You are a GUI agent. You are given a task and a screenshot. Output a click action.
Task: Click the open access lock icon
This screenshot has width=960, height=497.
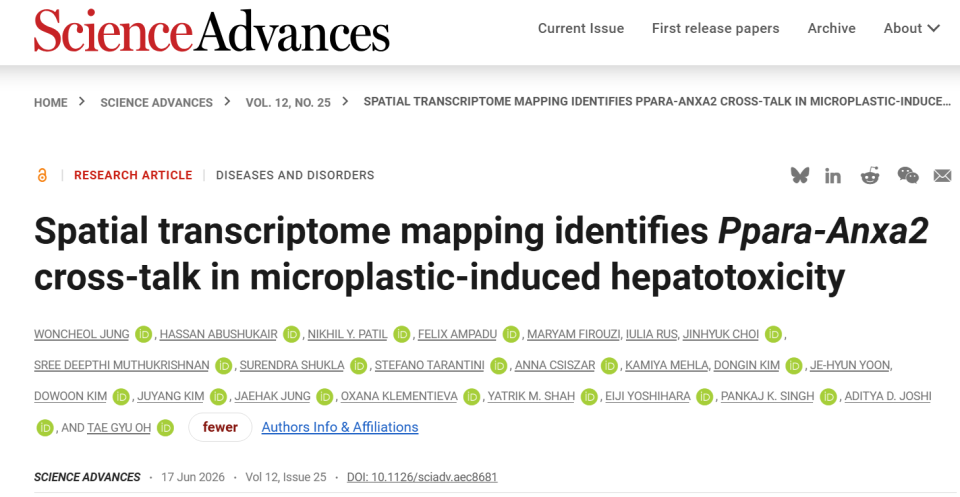click(x=42, y=175)
